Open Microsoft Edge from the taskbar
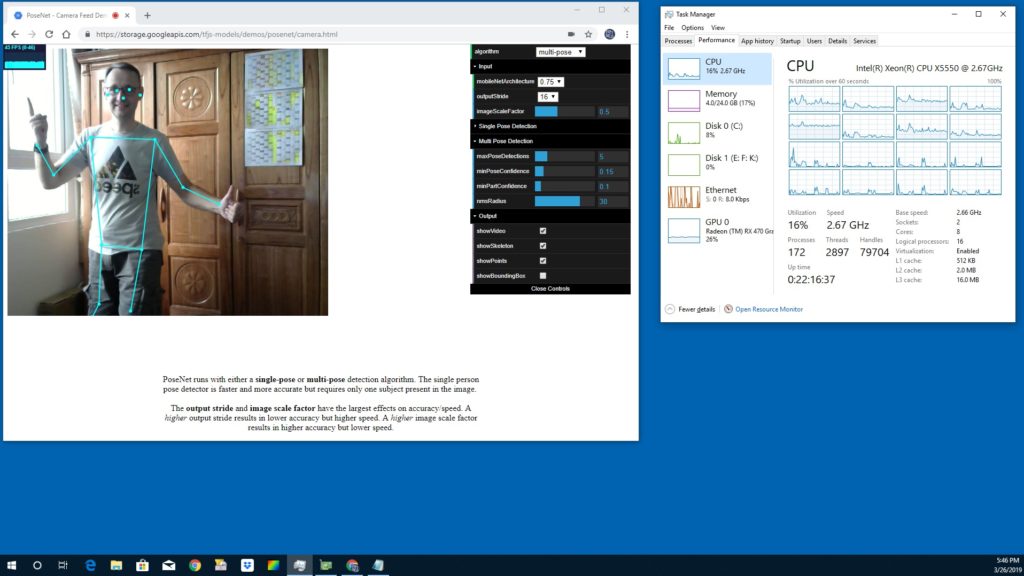 (x=90, y=565)
